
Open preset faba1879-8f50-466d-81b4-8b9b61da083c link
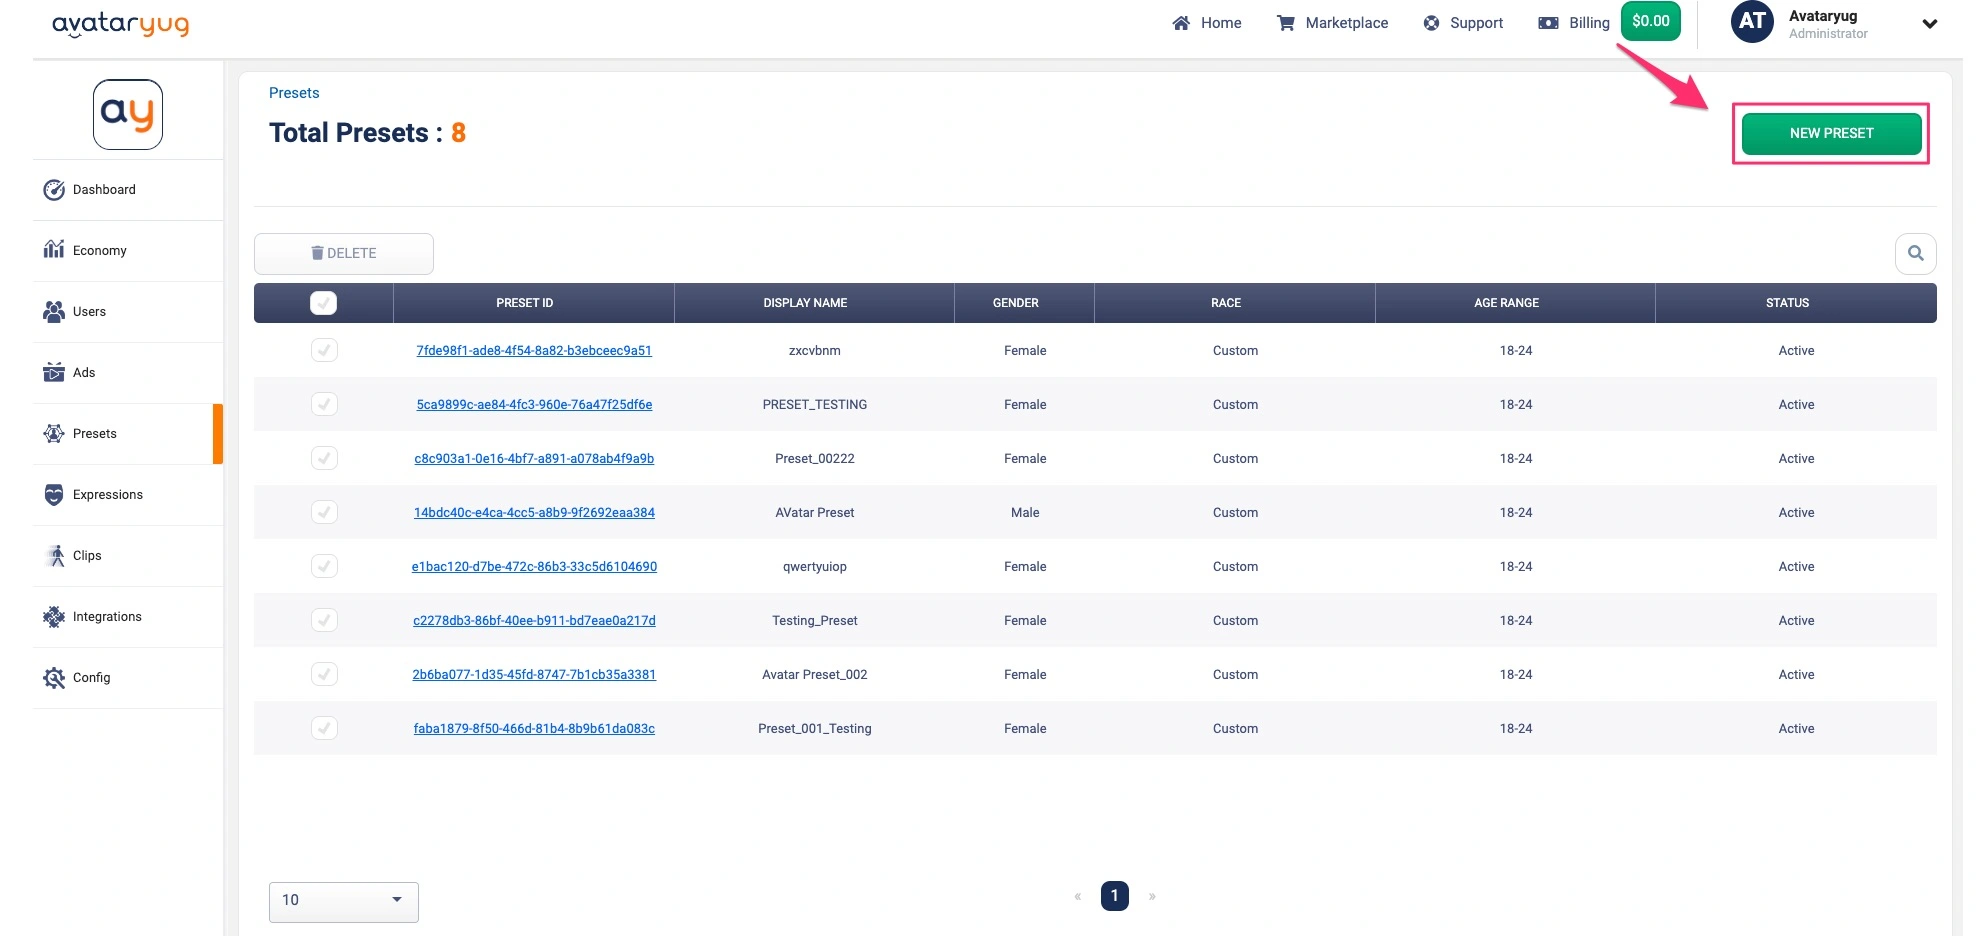click(534, 728)
